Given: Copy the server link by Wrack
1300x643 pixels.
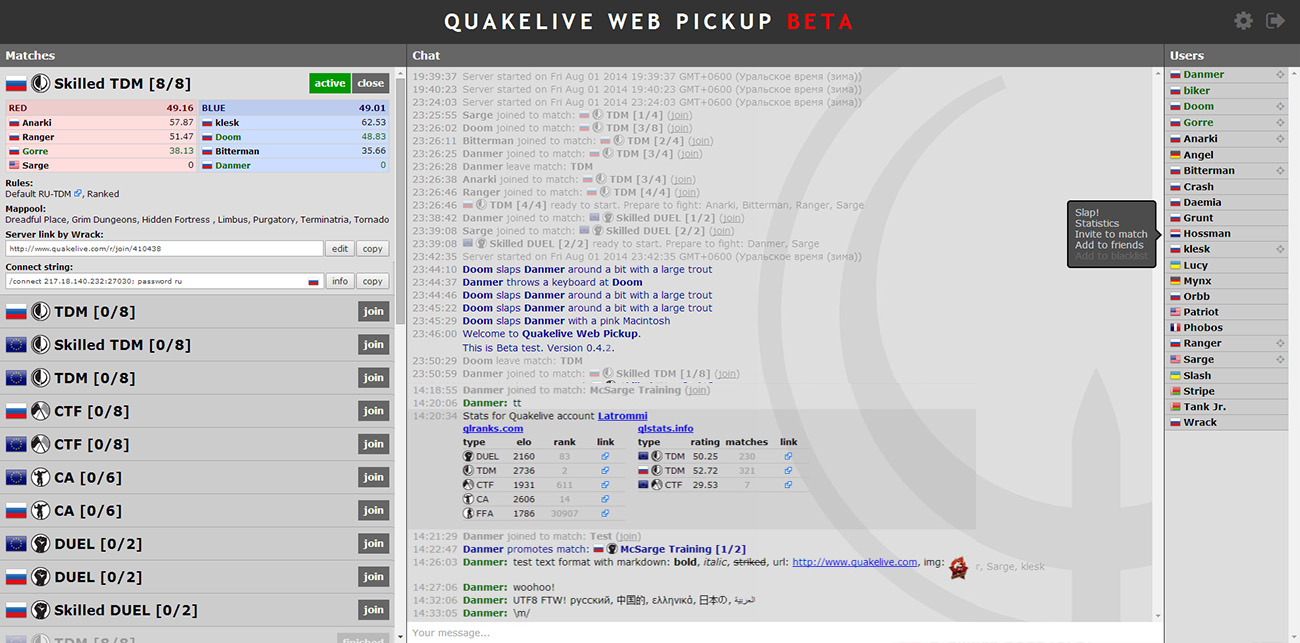Looking at the screenshot, I should point(373,249).
